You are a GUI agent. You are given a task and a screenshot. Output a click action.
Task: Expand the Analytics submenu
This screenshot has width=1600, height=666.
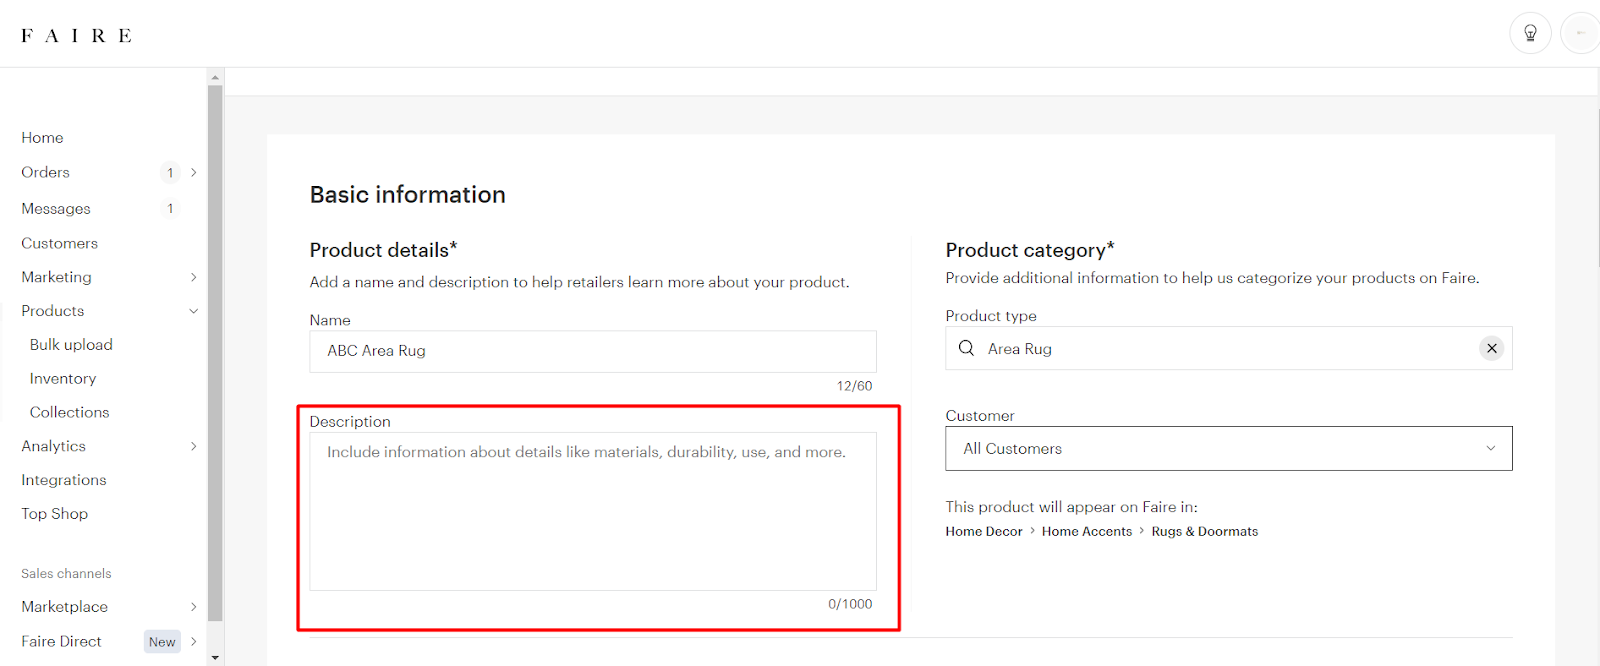(x=193, y=446)
